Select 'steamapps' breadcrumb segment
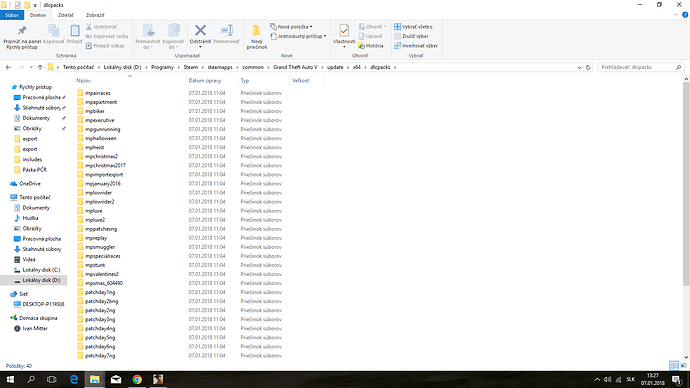The height and width of the screenshot is (388, 690). click(x=220, y=67)
